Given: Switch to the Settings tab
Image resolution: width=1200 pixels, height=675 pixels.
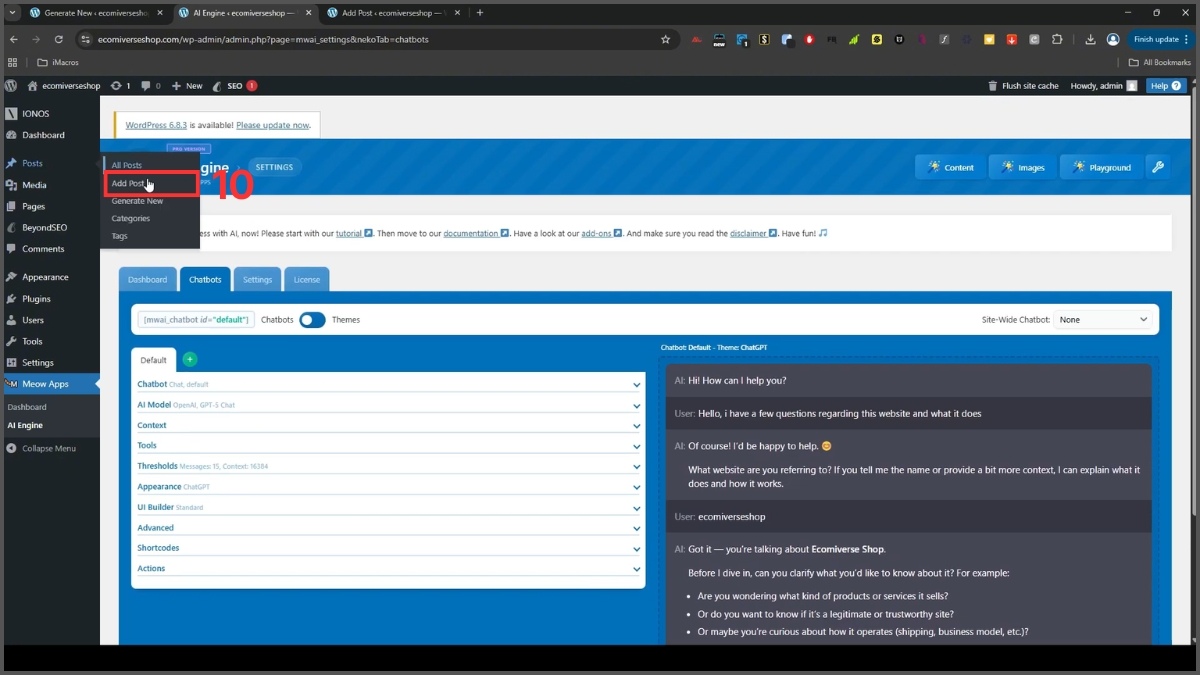Looking at the screenshot, I should pos(257,280).
